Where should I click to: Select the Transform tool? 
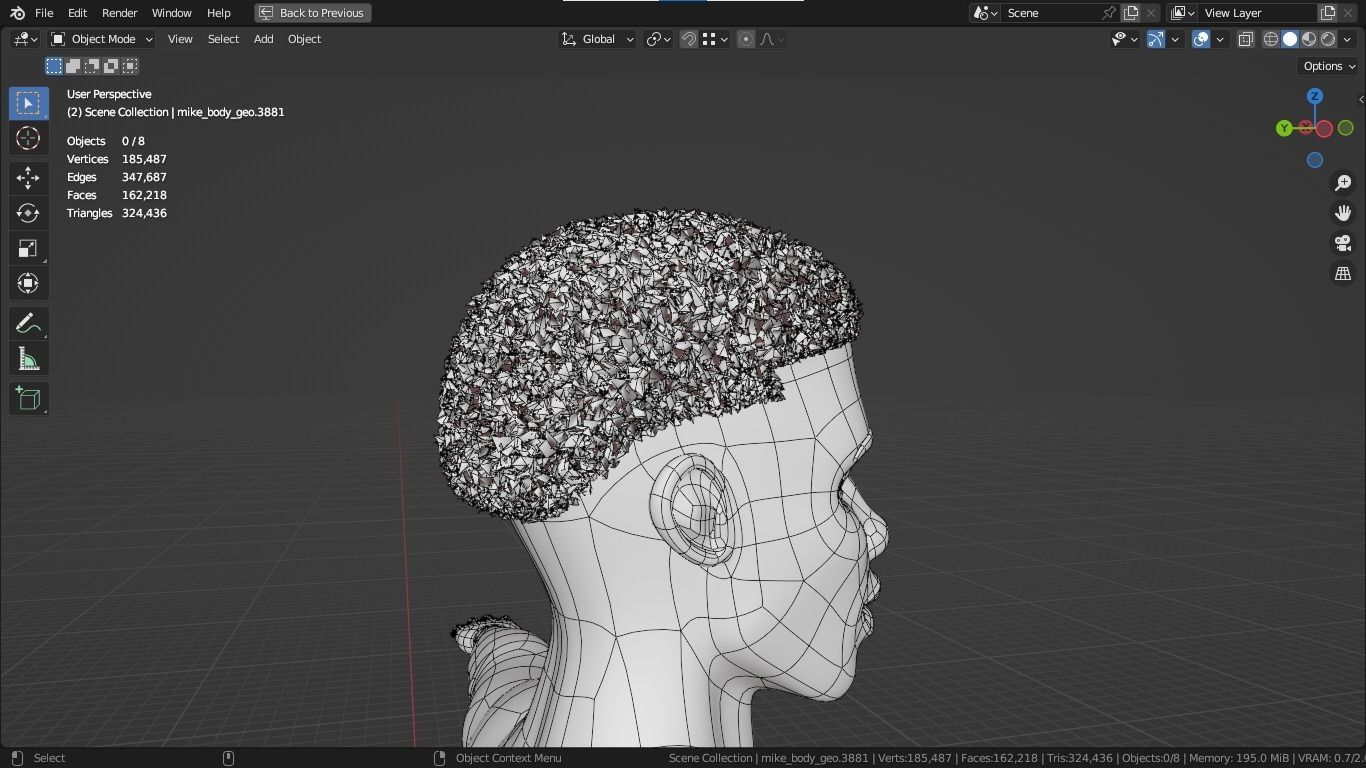tap(28, 283)
